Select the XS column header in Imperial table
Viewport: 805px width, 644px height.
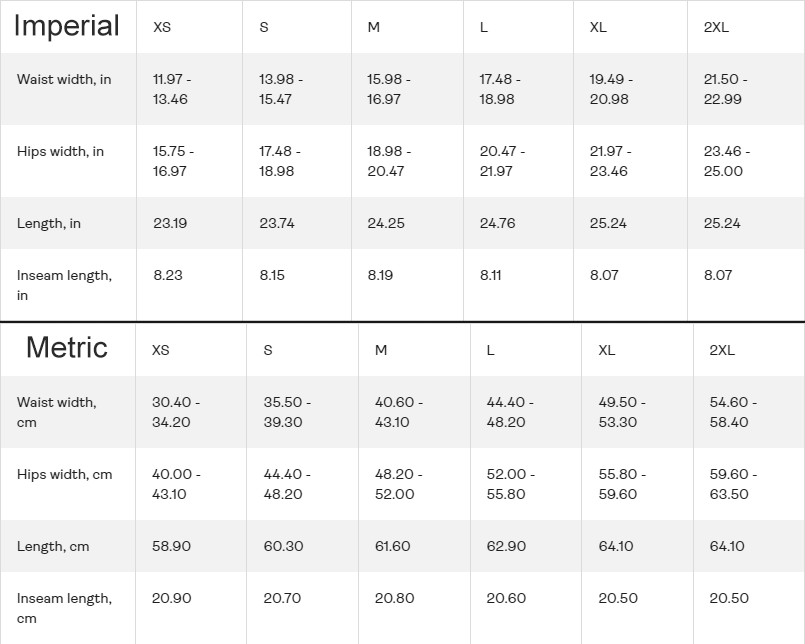(x=162, y=27)
